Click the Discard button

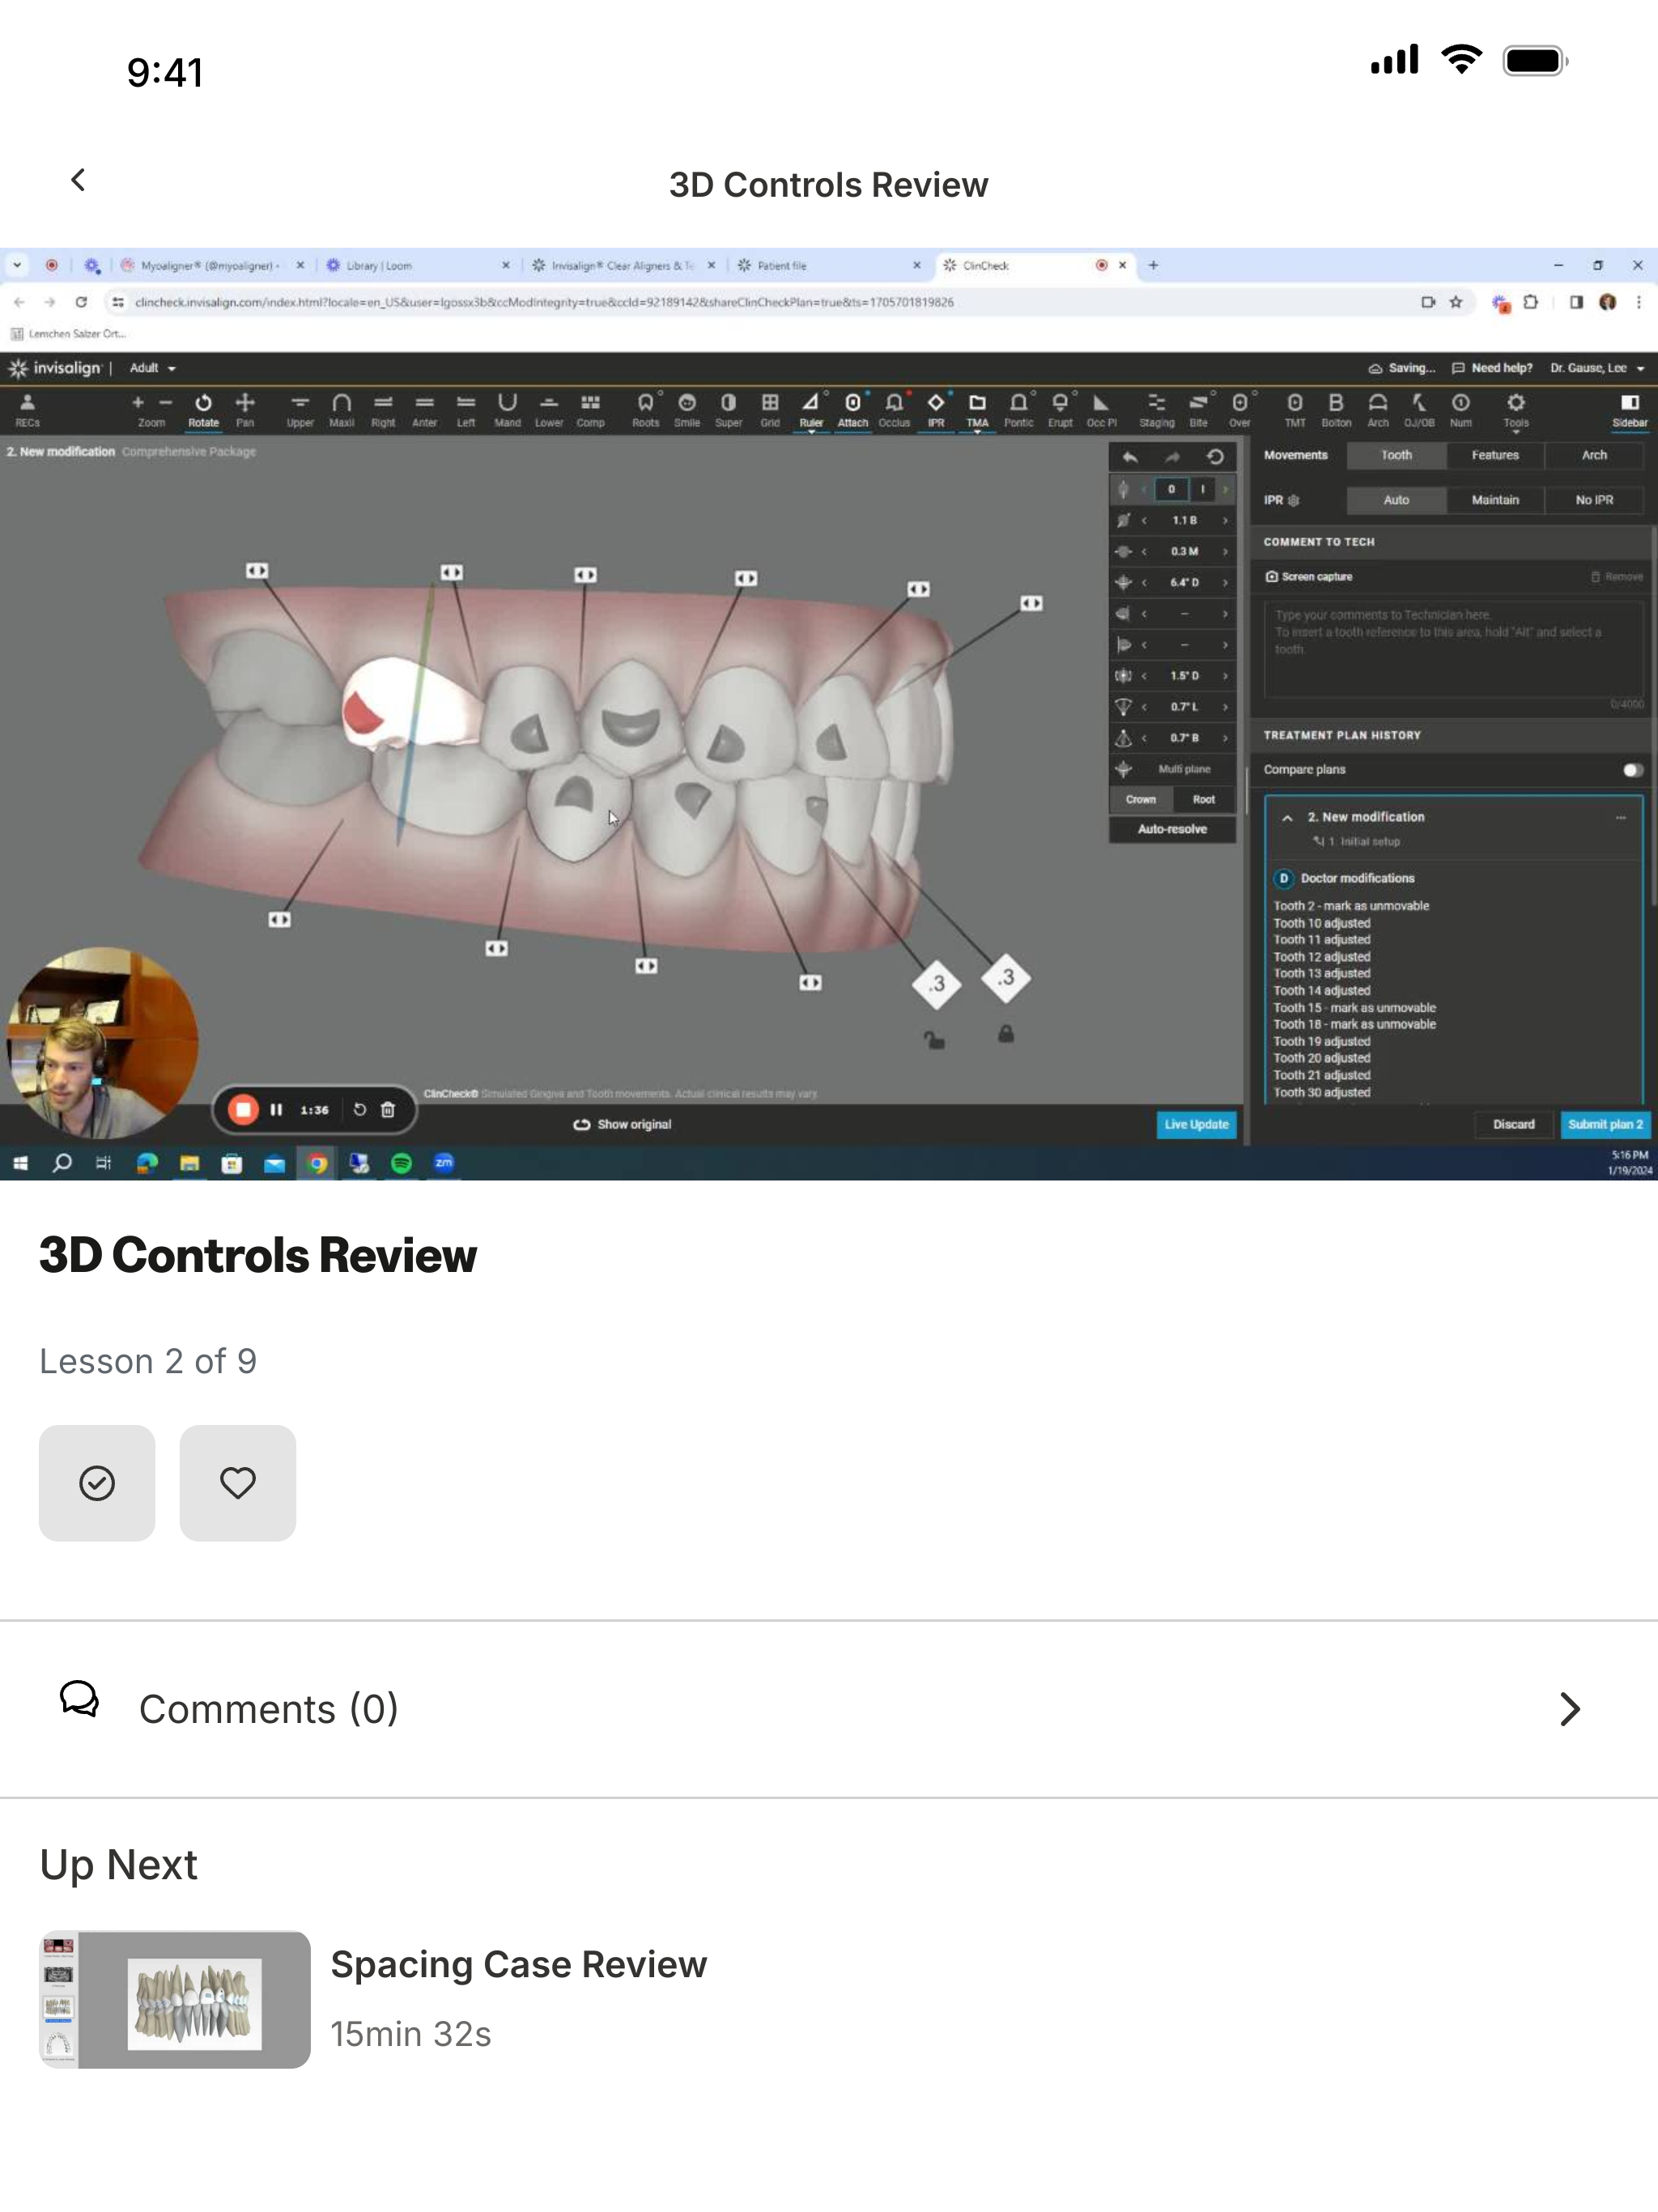click(1514, 1125)
